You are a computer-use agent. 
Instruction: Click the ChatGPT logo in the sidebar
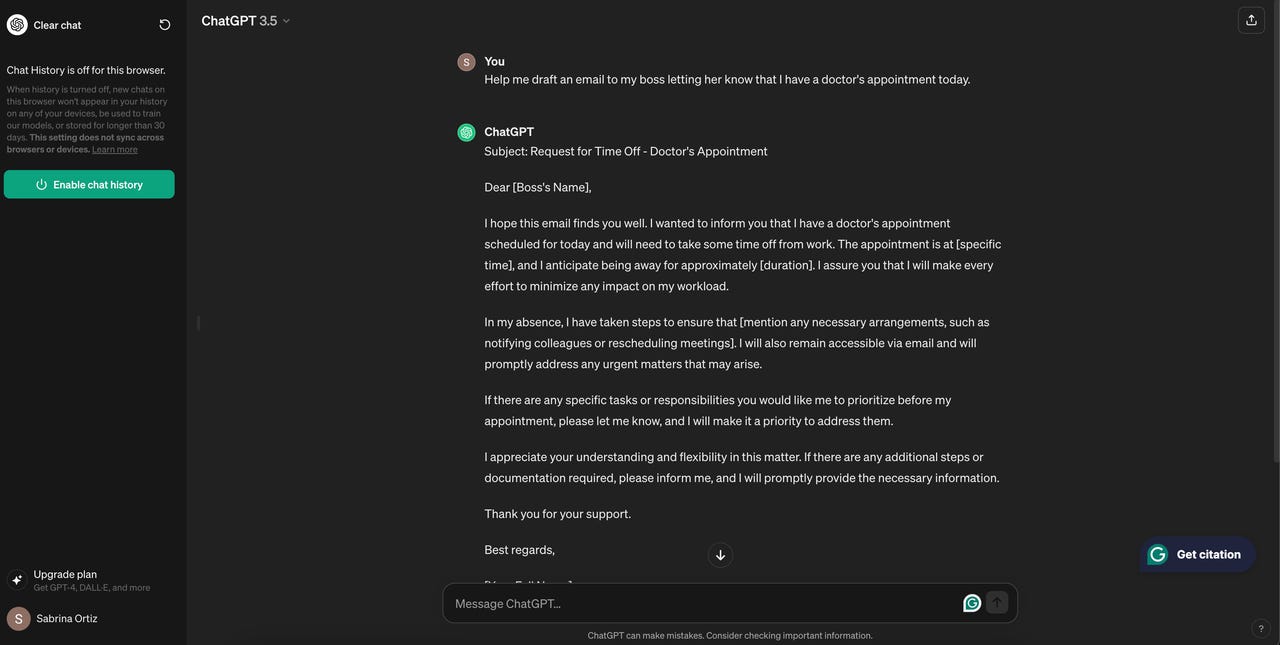click(17, 25)
